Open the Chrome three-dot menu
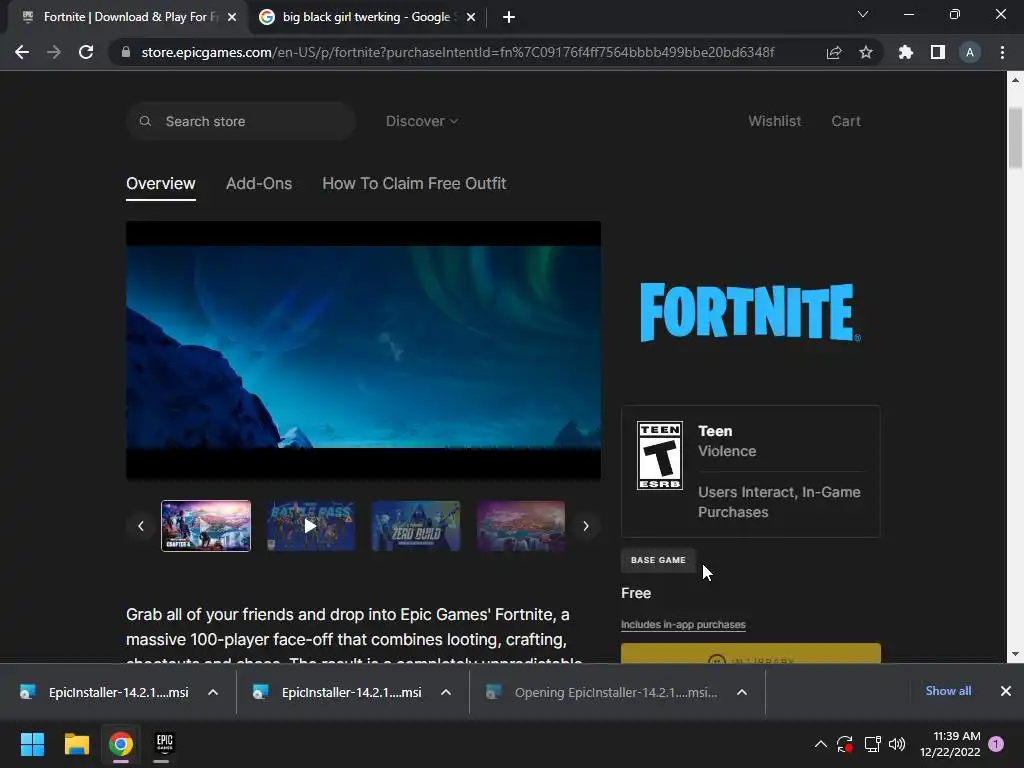 coord(1002,52)
